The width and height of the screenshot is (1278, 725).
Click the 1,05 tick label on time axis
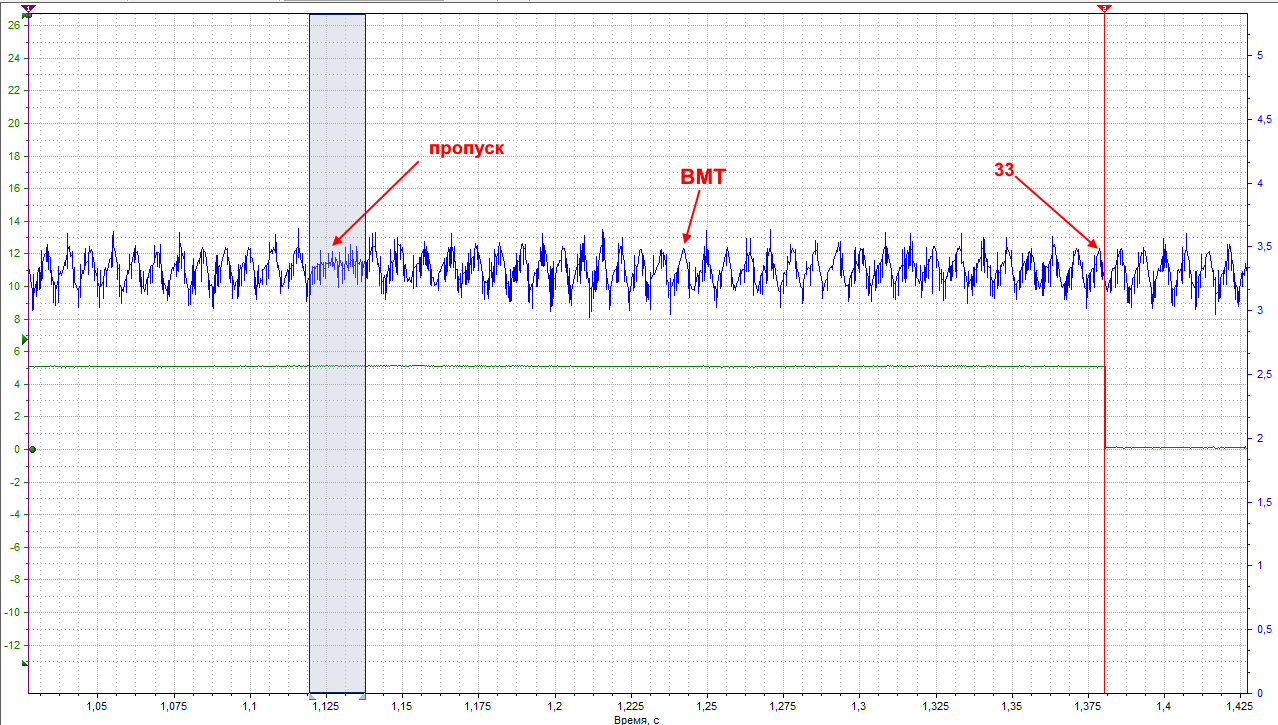[x=97, y=706]
